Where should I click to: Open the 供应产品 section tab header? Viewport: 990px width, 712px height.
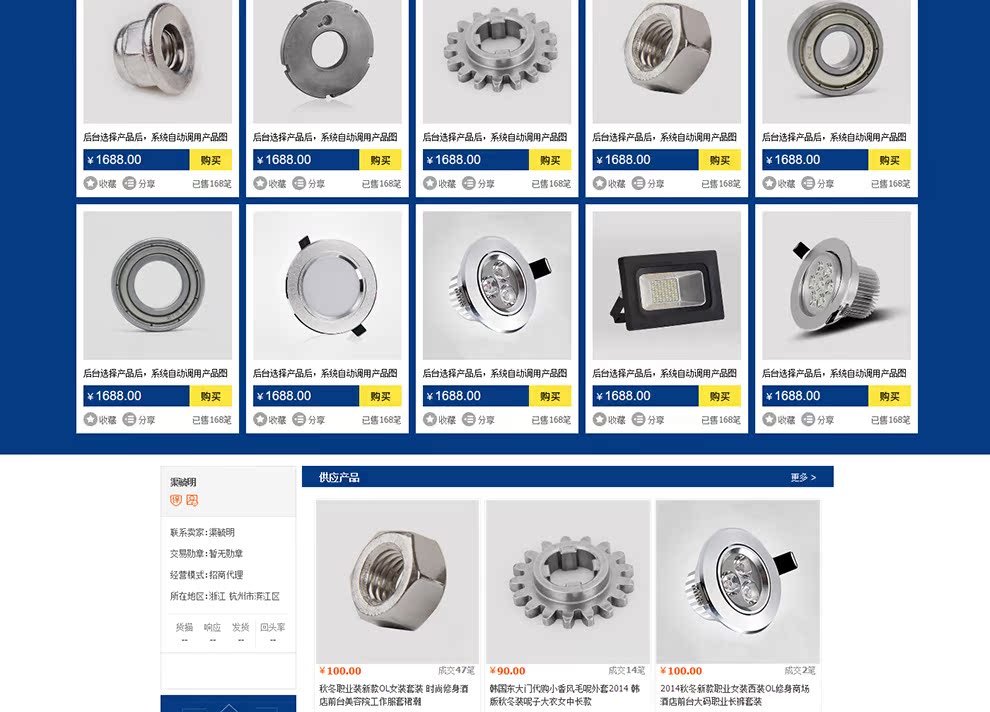(339, 477)
